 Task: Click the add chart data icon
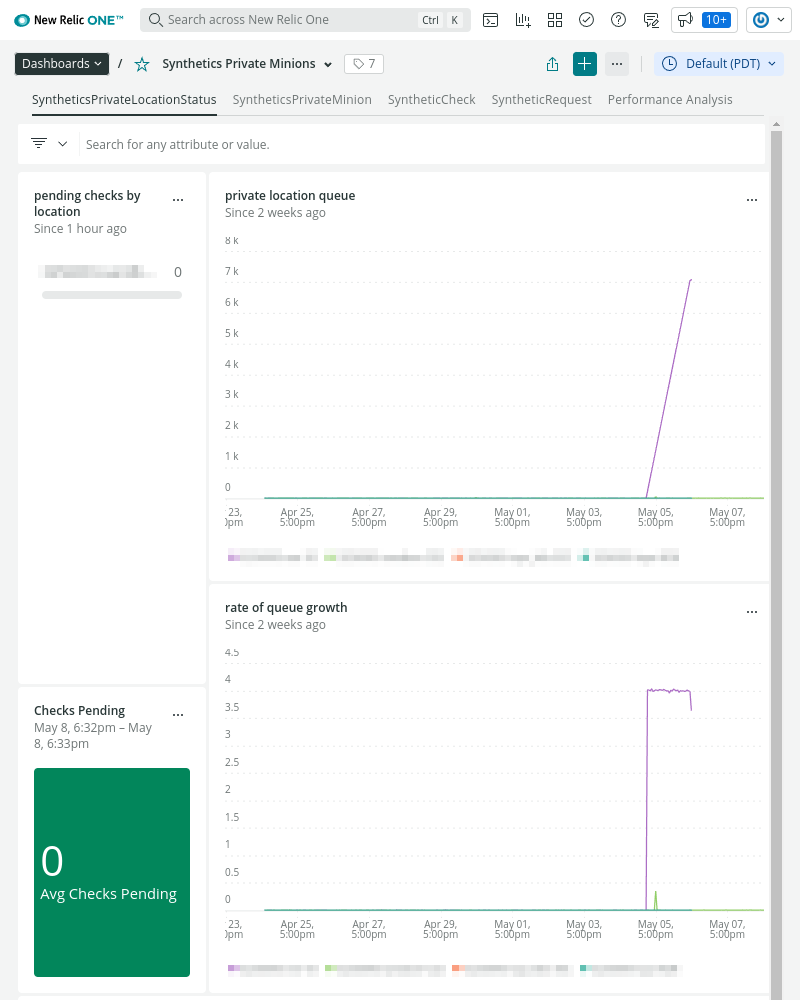(522, 19)
